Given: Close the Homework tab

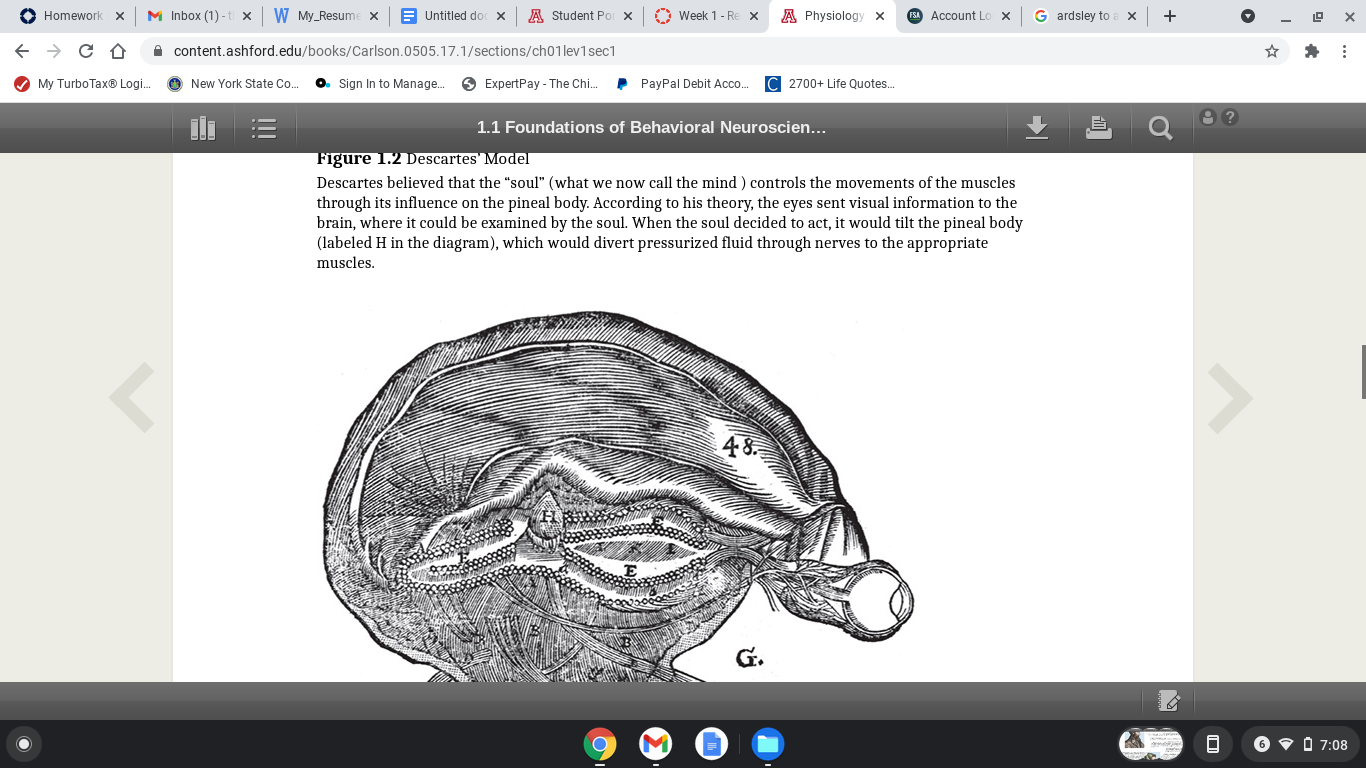Looking at the screenshot, I should 120,16.
